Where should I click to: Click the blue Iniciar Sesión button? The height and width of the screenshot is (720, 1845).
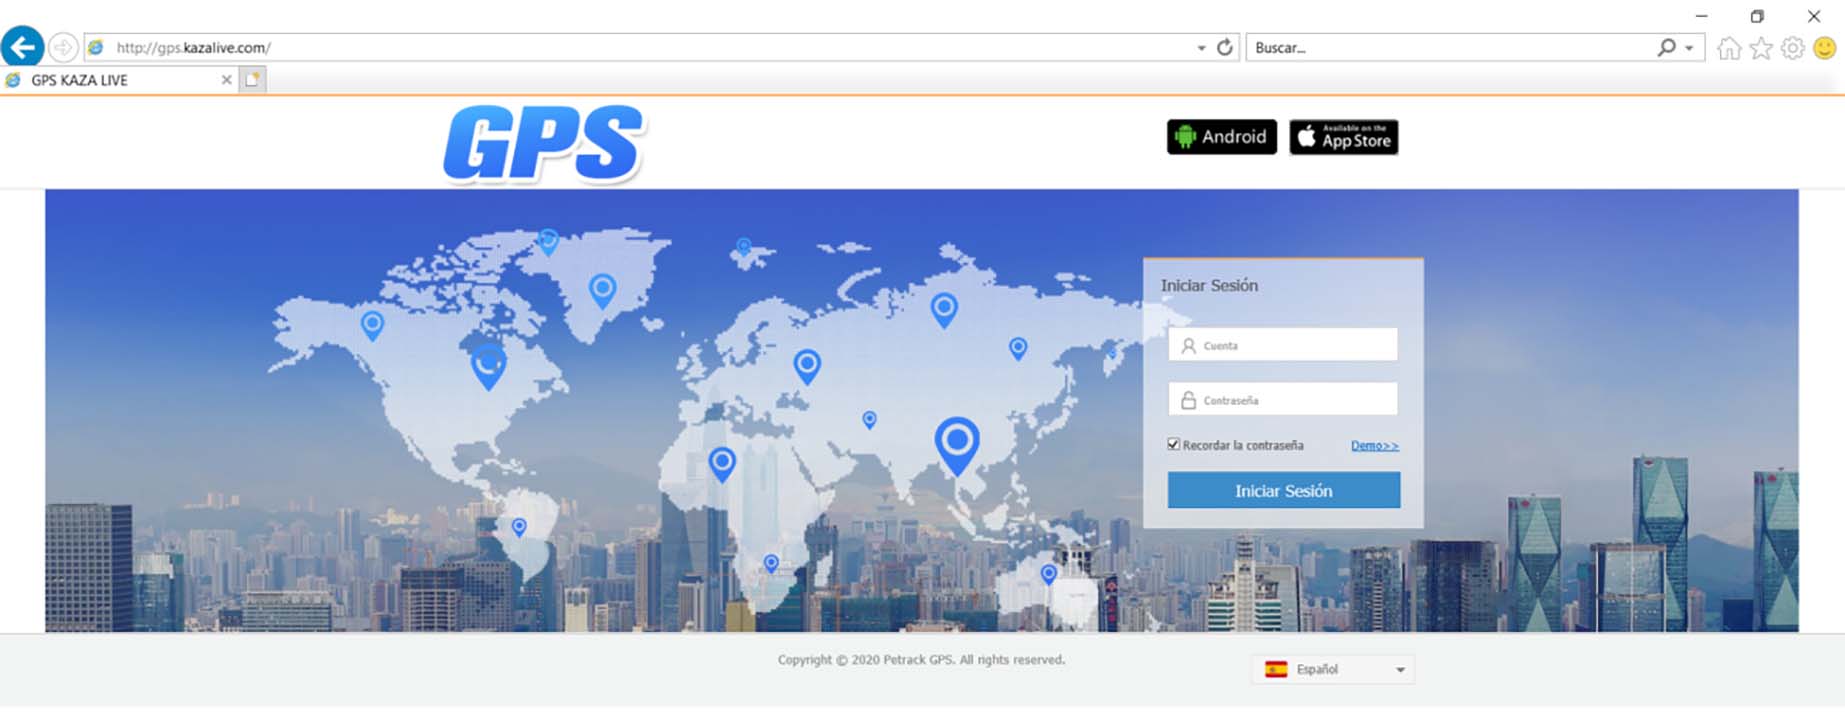[1283, 491]
